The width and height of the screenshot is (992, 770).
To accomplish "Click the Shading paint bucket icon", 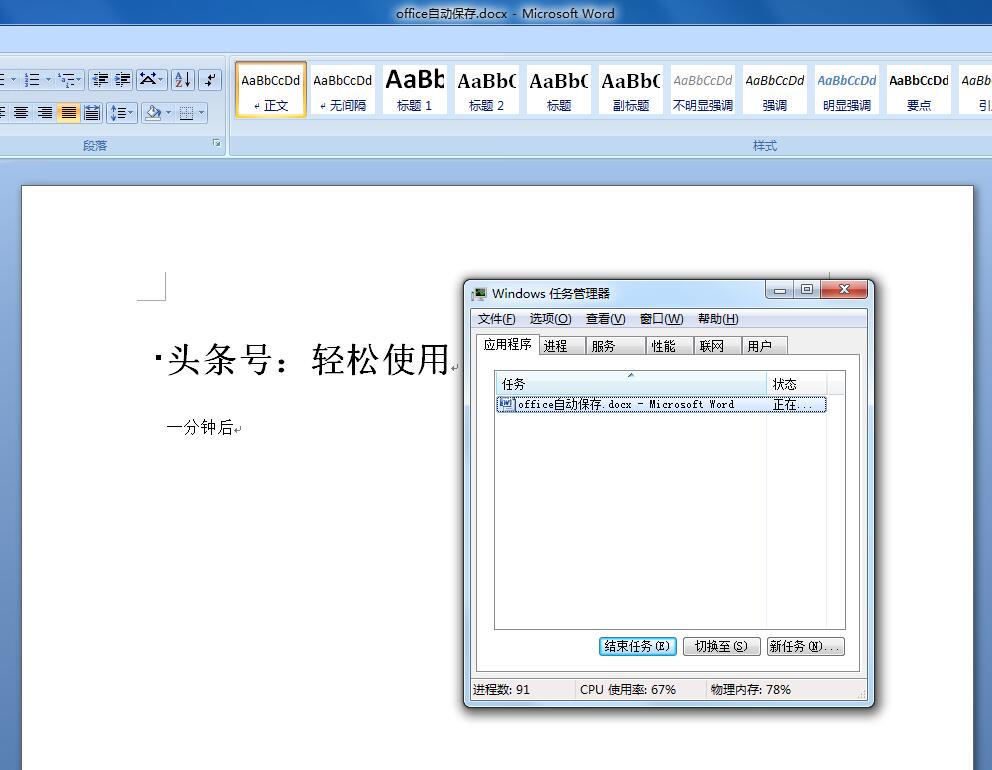I will [x=153, y=112].
